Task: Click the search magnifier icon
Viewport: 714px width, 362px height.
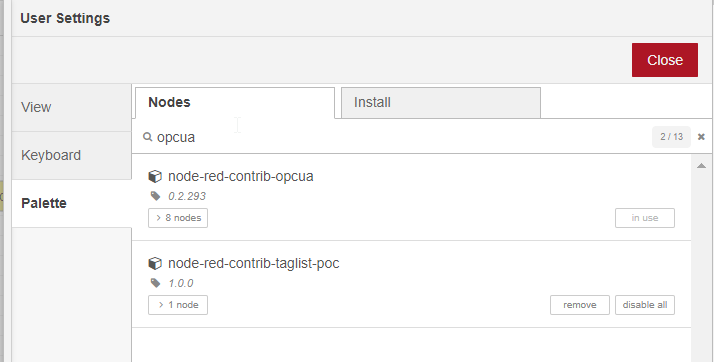Action: [147, 137]
